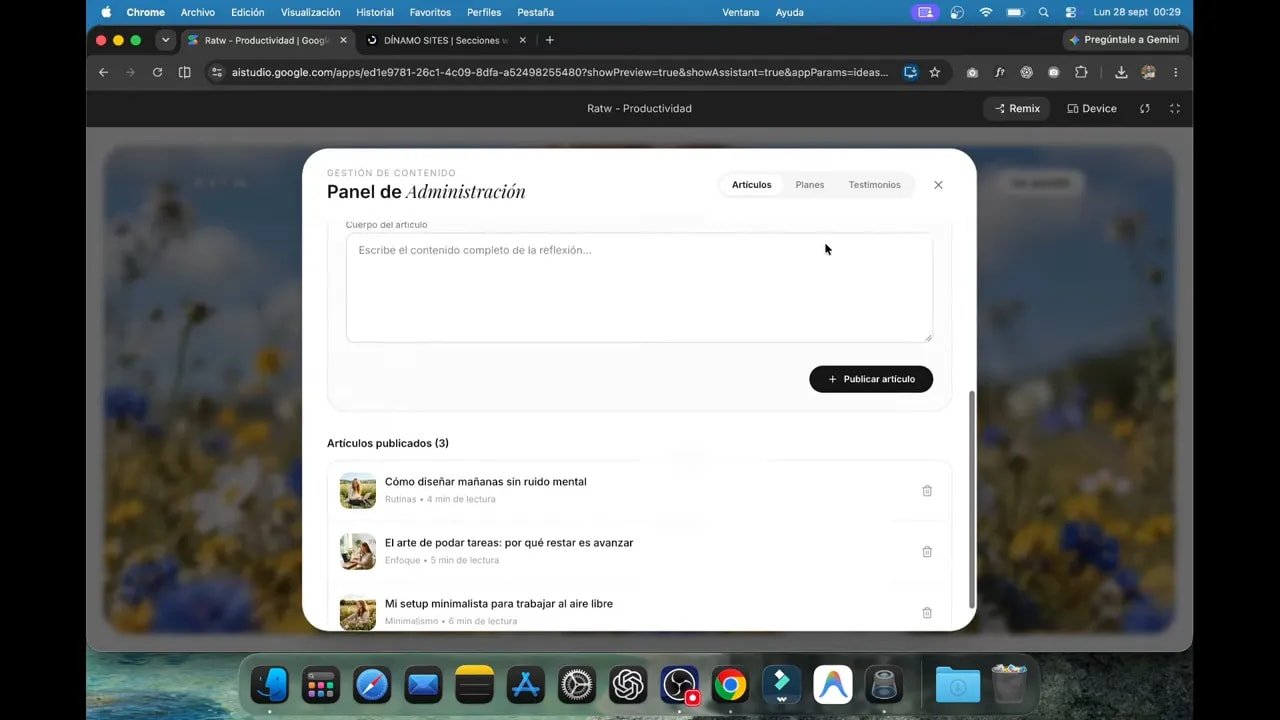Open the Ventana menu
Viewport: 1280px width, 720px height.
[741, 12]
